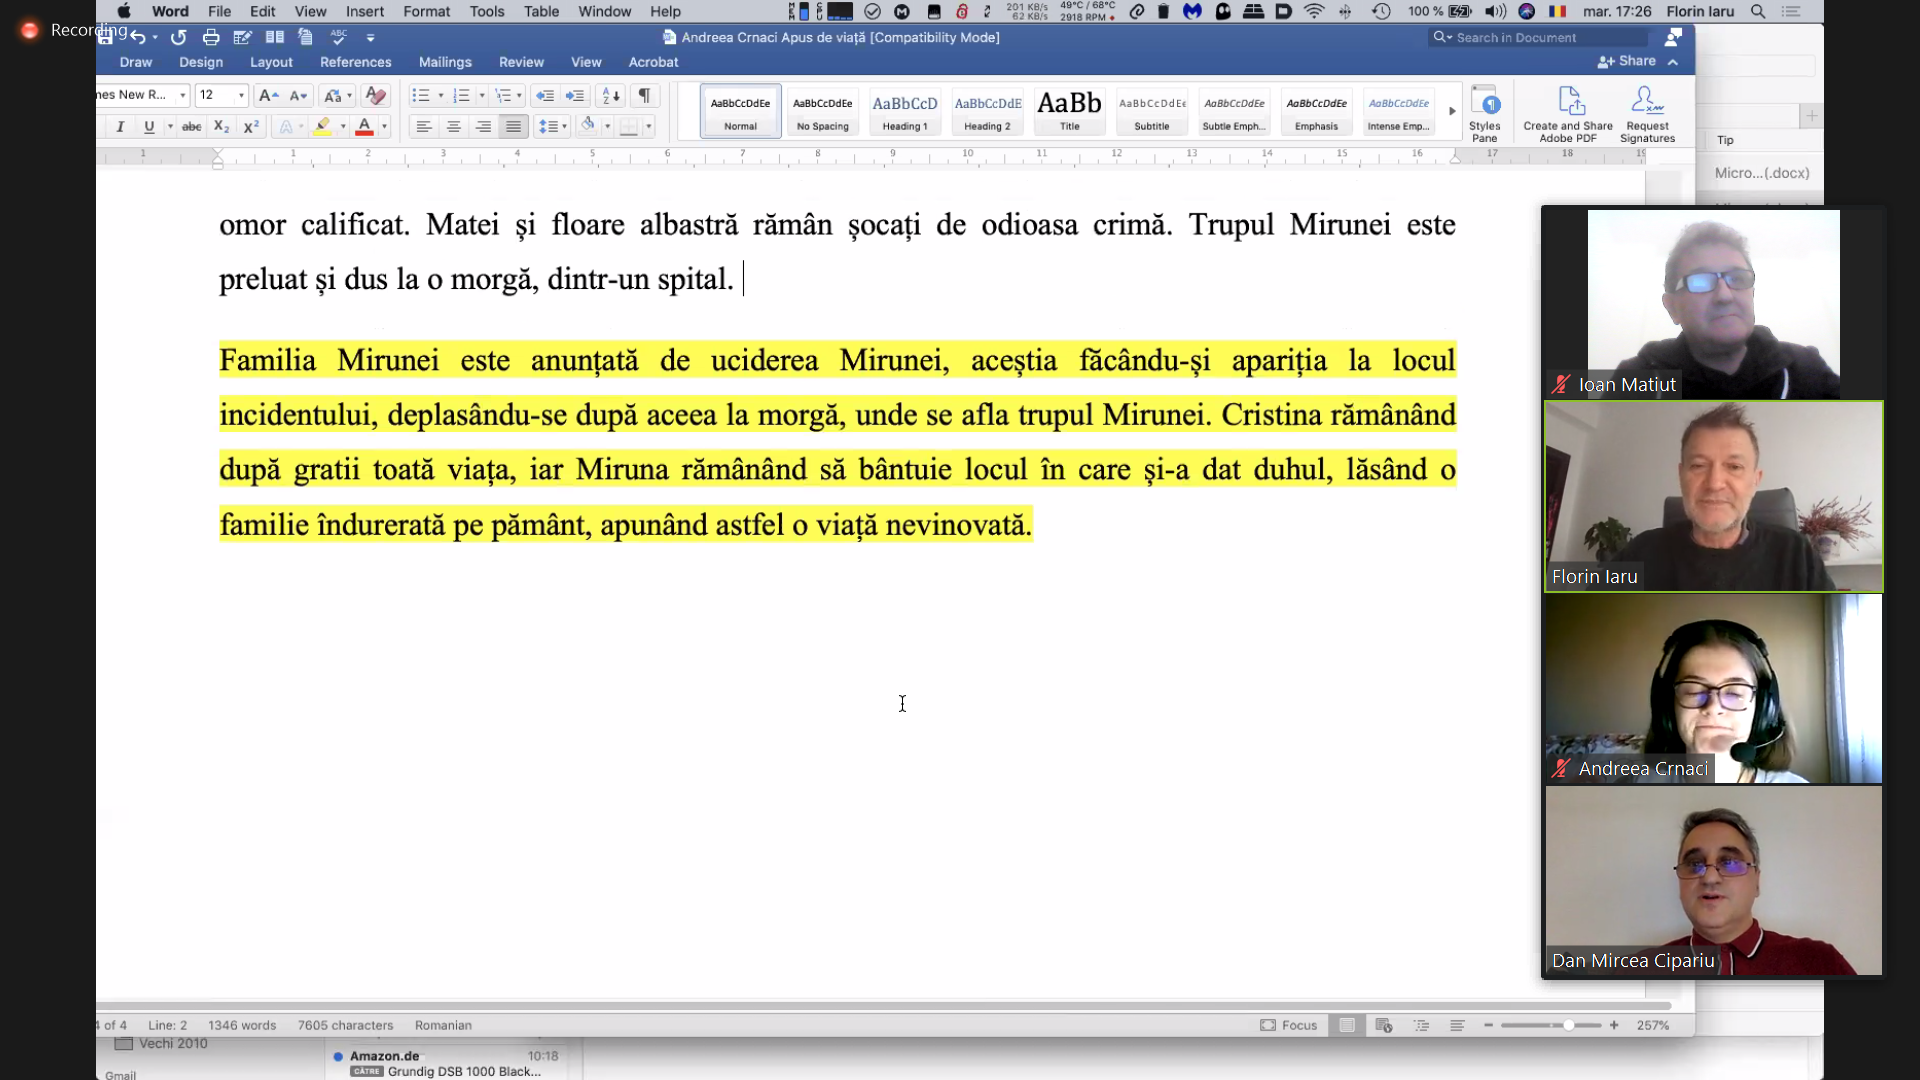Toggle italic formatting
Viewport: 1920px width, 1080px height.
pyautogui.click(x=120, y=127)
